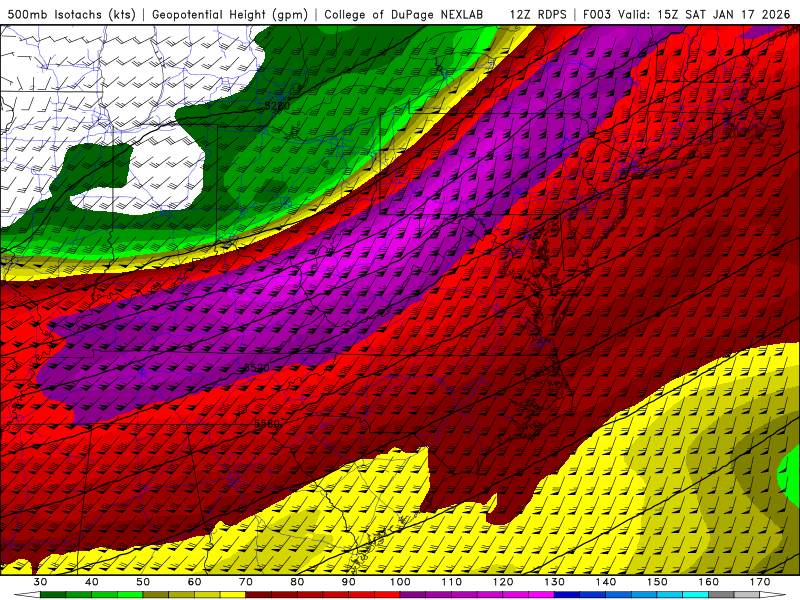Click the 30 value on the color scale
This screenshot has width=800, height=600.
(40, 582)
